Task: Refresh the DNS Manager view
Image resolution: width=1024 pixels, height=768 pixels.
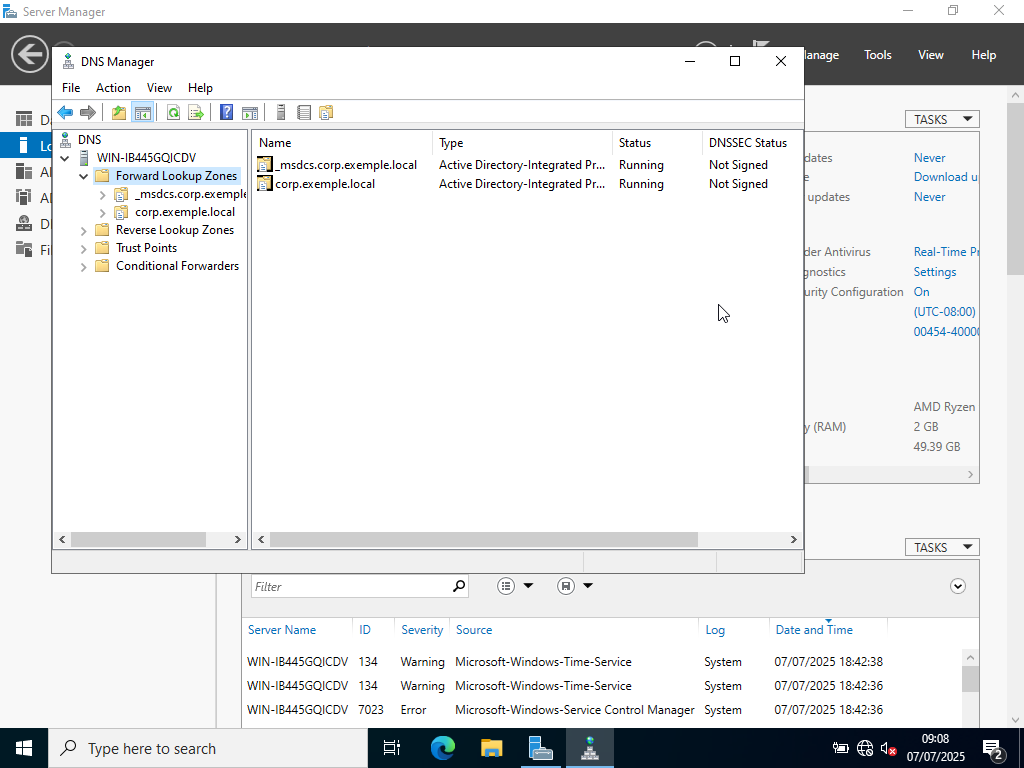Action: [x=173, y=112]
